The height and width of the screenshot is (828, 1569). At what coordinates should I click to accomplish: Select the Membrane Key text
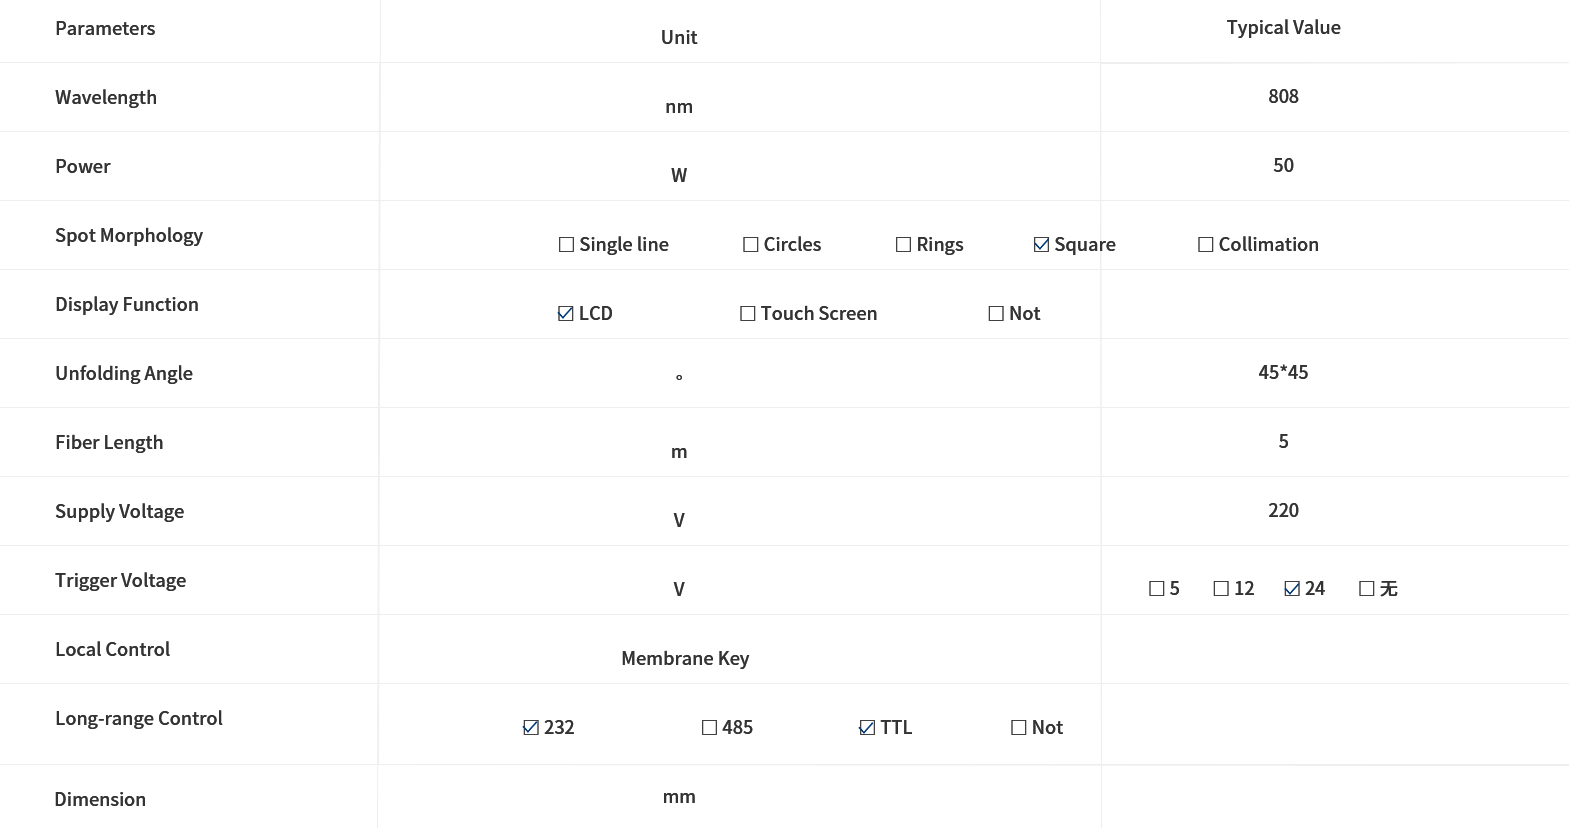pyautogui.click(x=685, y=659)
